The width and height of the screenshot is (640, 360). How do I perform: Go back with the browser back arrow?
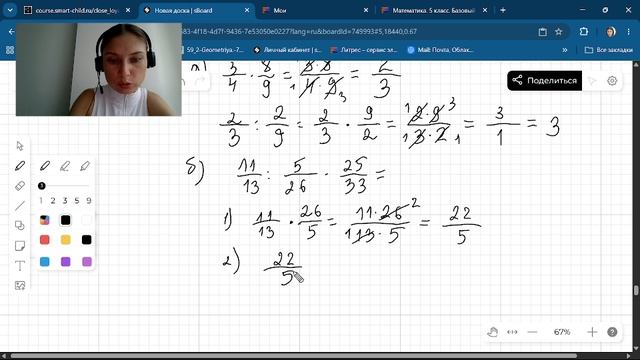(x=11, y=31)
